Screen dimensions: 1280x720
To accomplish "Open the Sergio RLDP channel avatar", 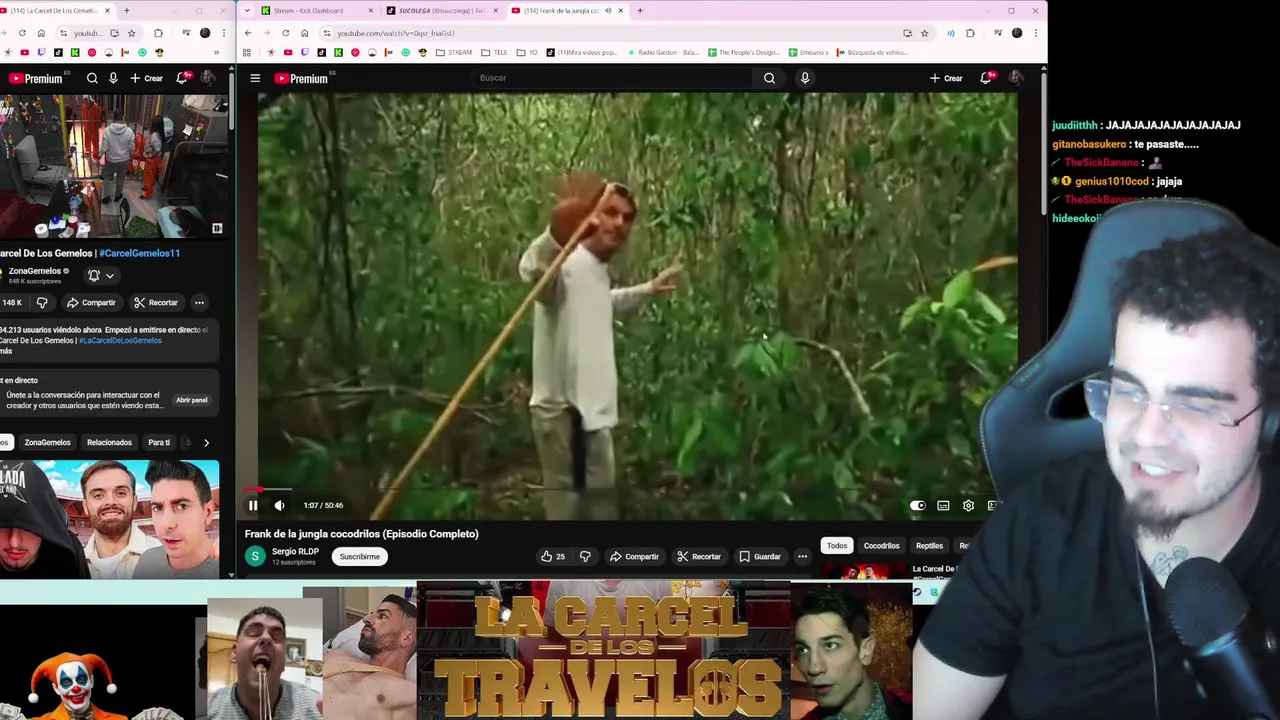I will pyautogui.click(x=255, y=556).
